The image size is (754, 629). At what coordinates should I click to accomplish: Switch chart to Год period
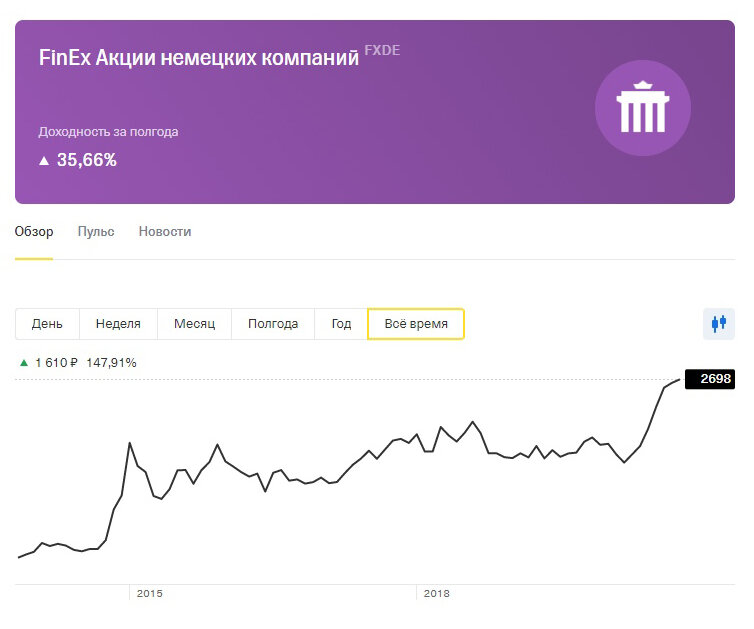click(x=341, y=324)
